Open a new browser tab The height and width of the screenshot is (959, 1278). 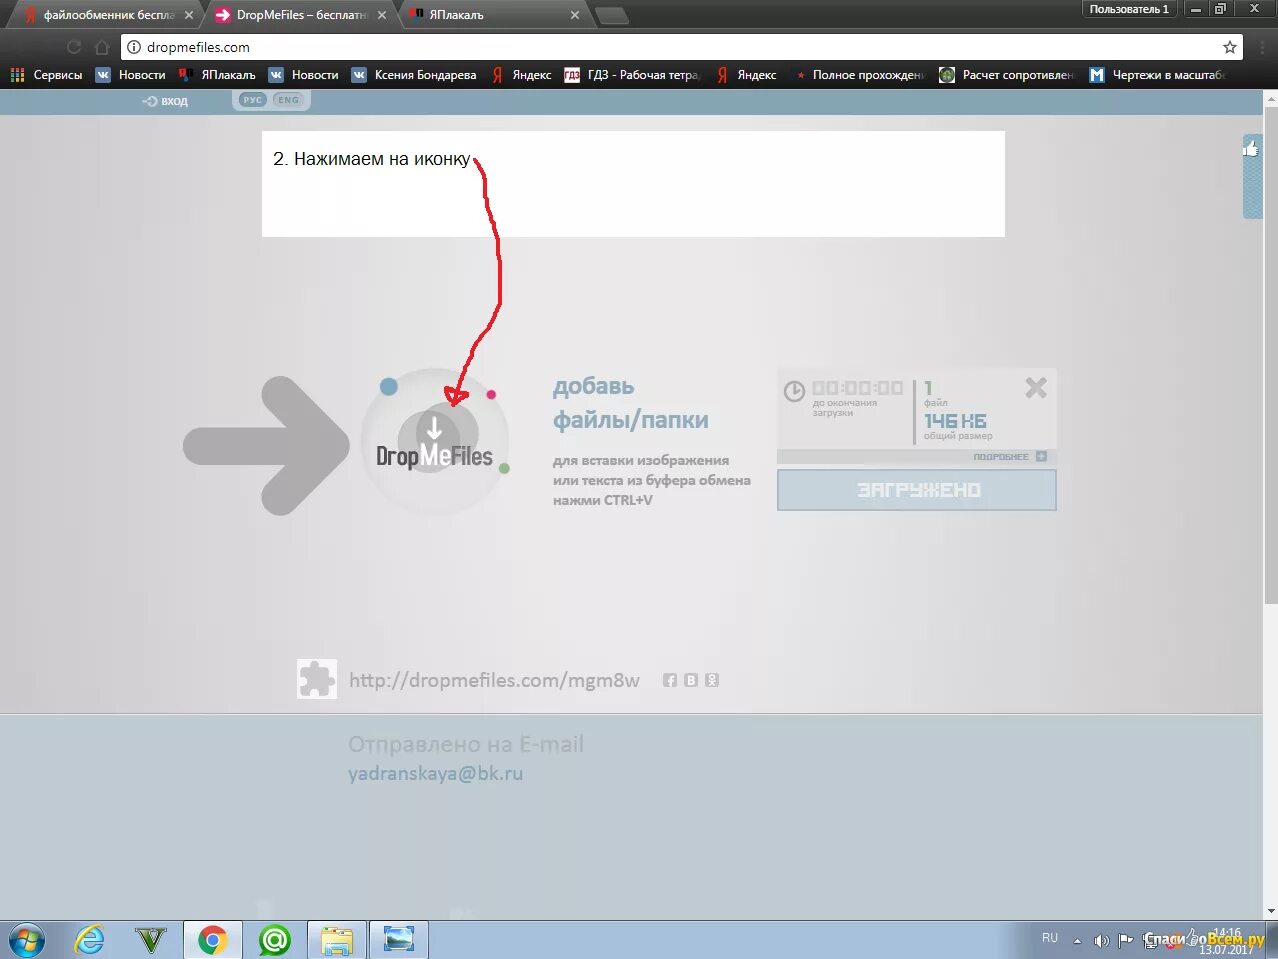(x=612, y=15)
